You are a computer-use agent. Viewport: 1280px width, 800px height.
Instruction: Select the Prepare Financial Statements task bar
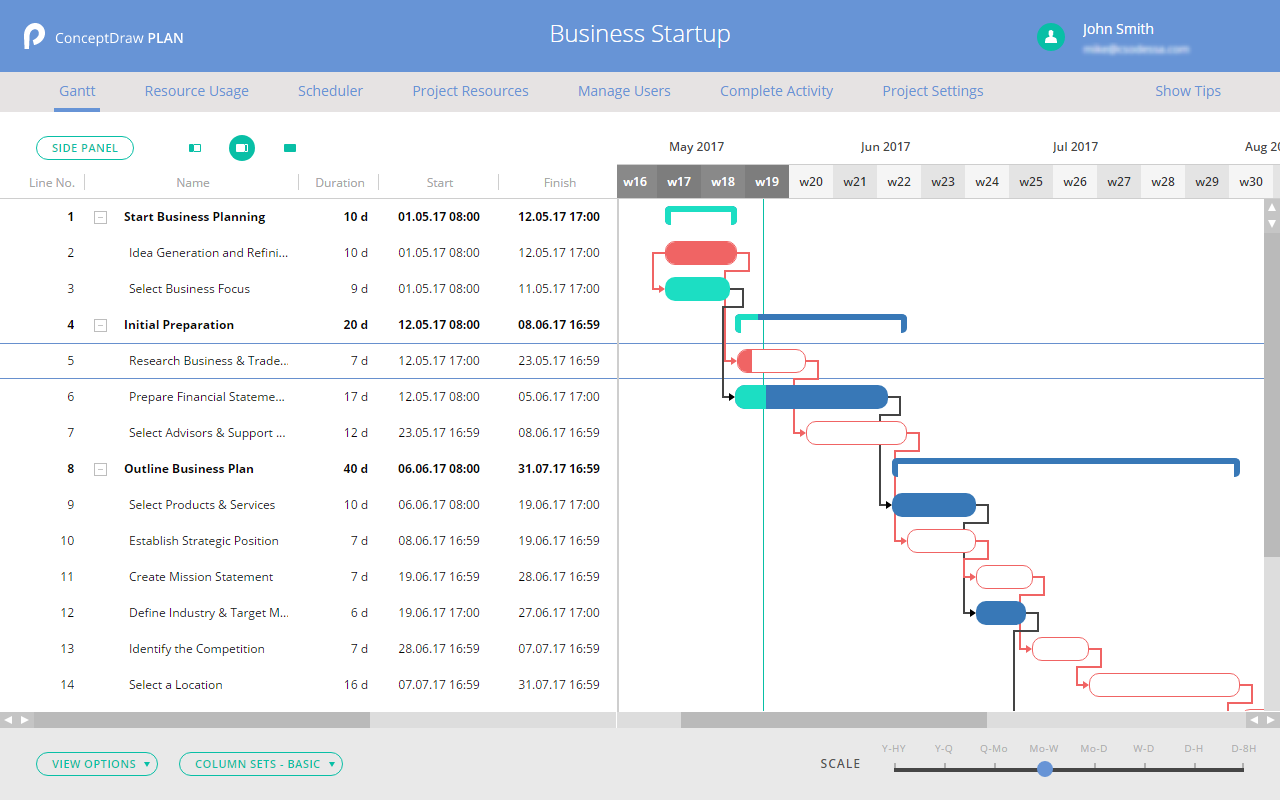(x=811, y=397)
